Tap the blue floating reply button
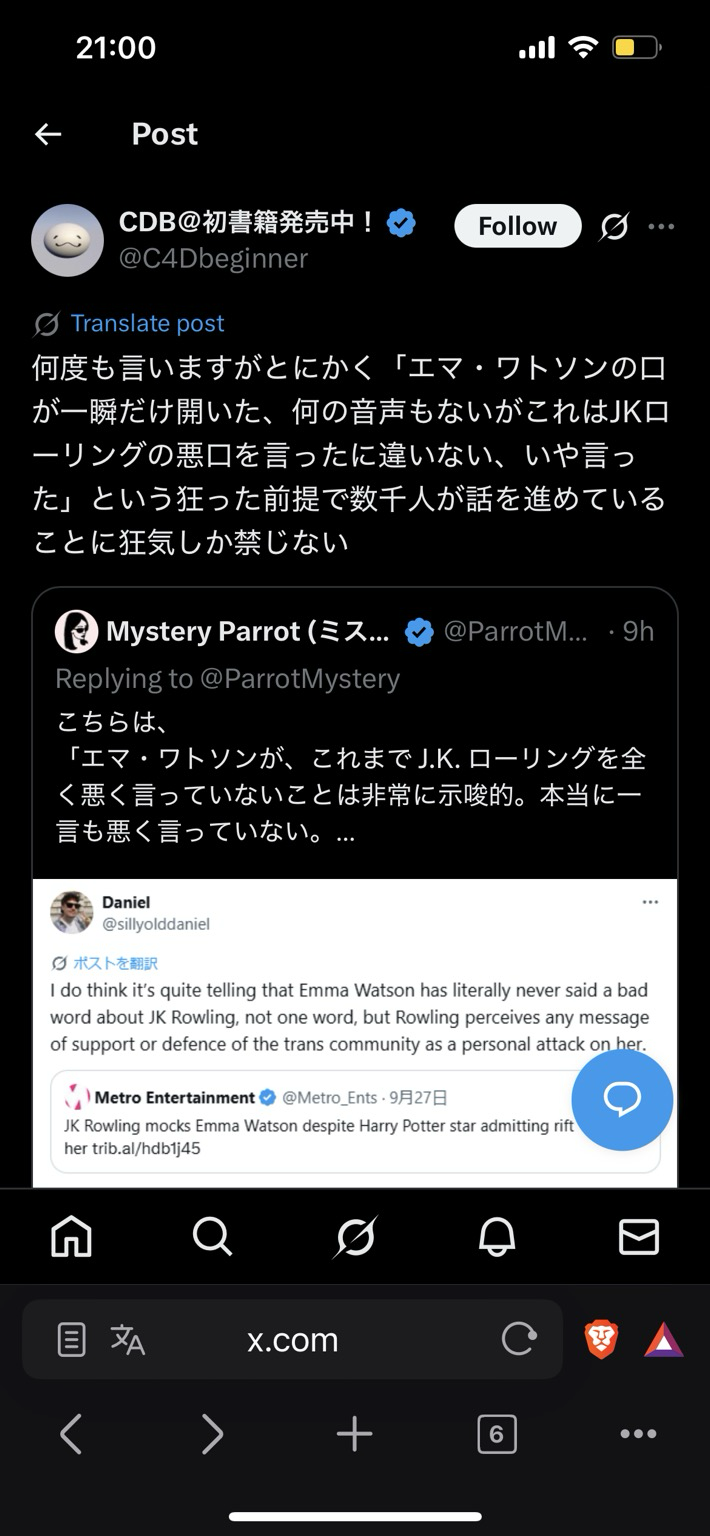 621,1100
